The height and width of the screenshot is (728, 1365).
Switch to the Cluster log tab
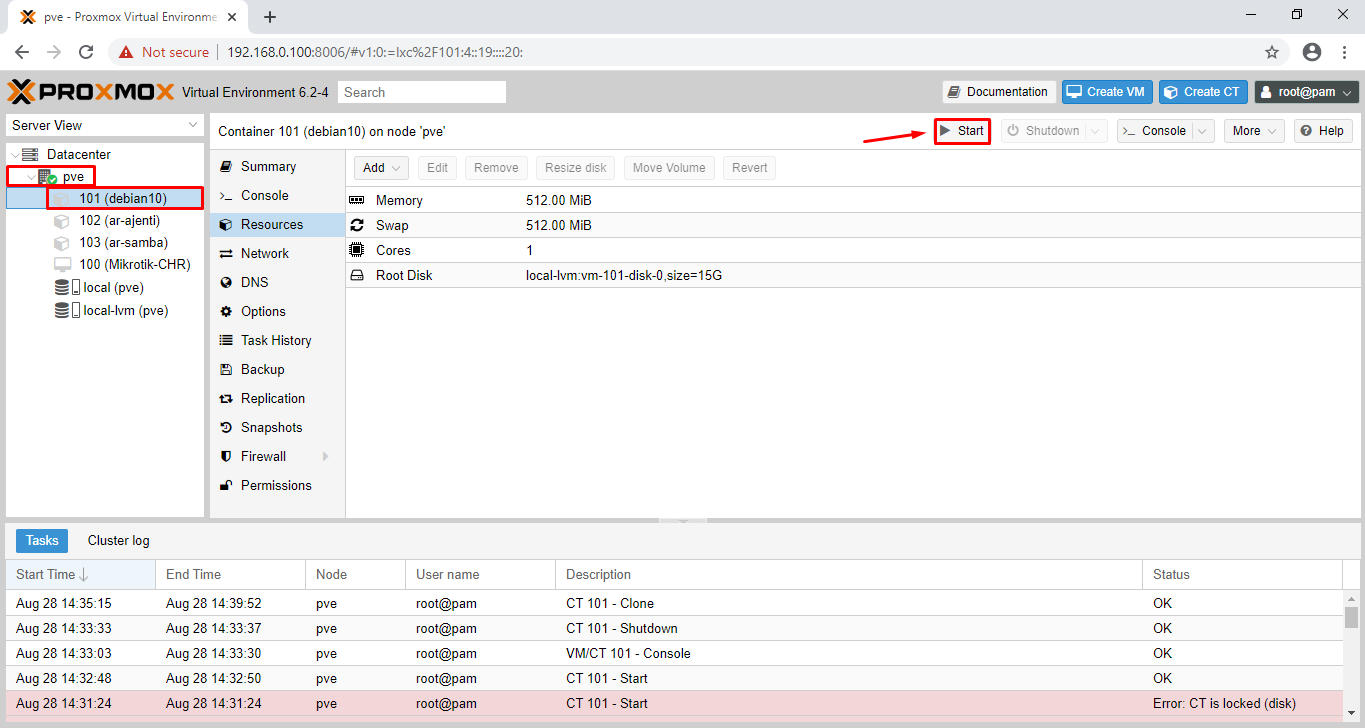(118, 541)
